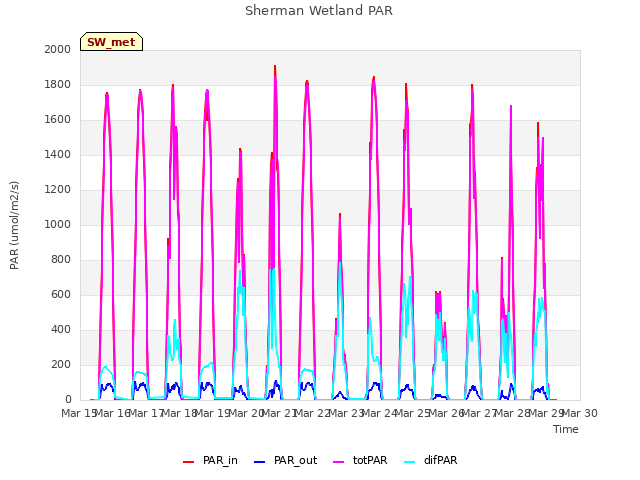
Task: Click the low ~600 peak on Mar 26
Action: click(x=438, y=292)
